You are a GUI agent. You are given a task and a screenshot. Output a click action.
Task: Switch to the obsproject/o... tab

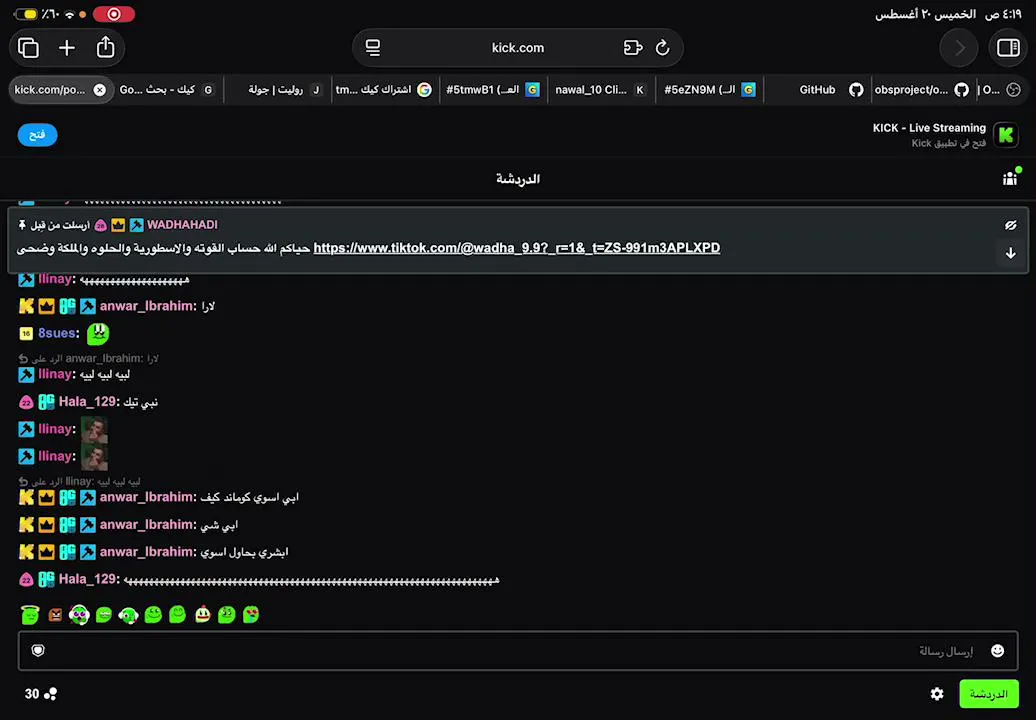[x=921, y=90]
